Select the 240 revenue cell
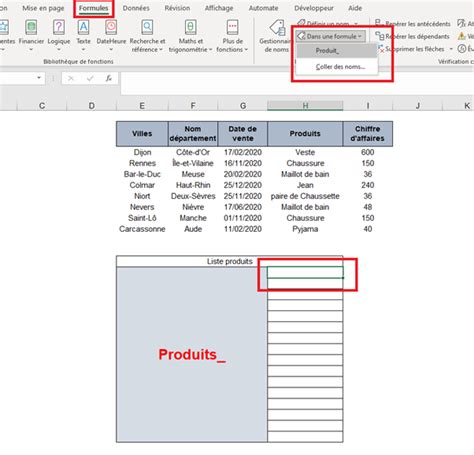This screenshot has height=455, width=474. point(368,185)
